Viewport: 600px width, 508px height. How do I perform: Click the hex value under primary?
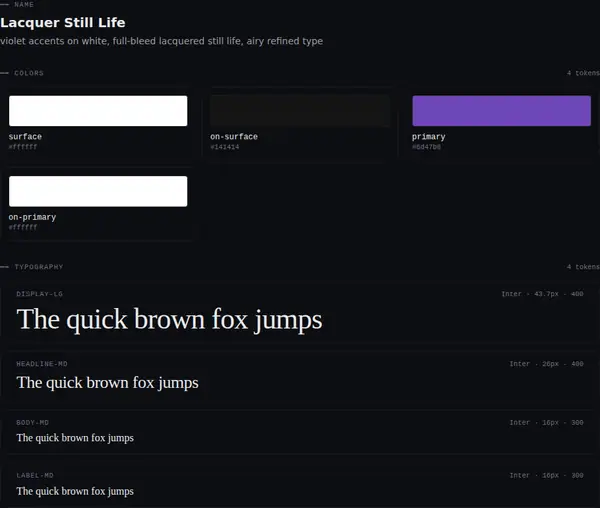pyautogui.click(x=426, y=147)
